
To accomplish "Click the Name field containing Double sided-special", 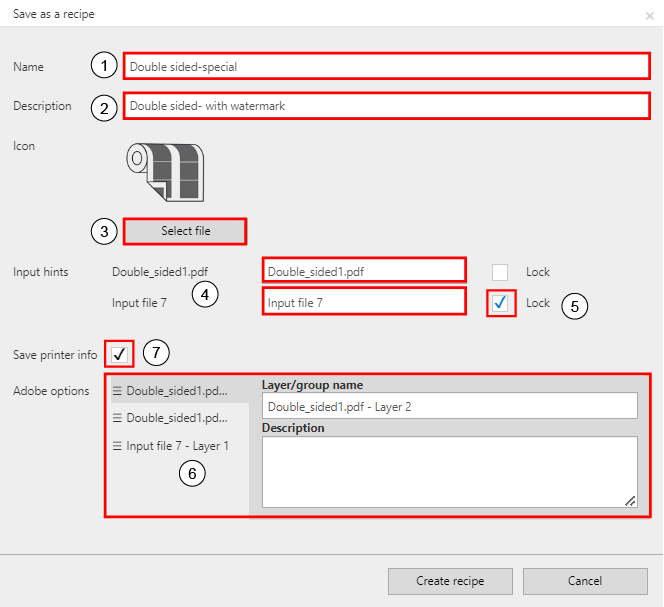I will 386,67.
